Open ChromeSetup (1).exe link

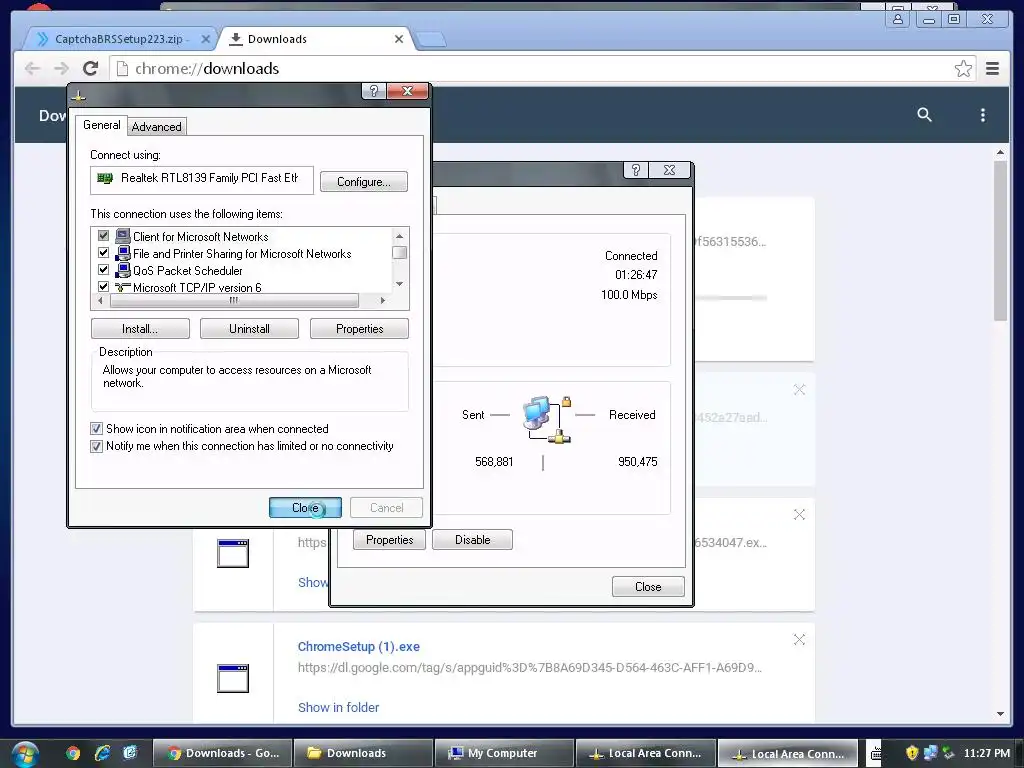[x=359, y=647]
